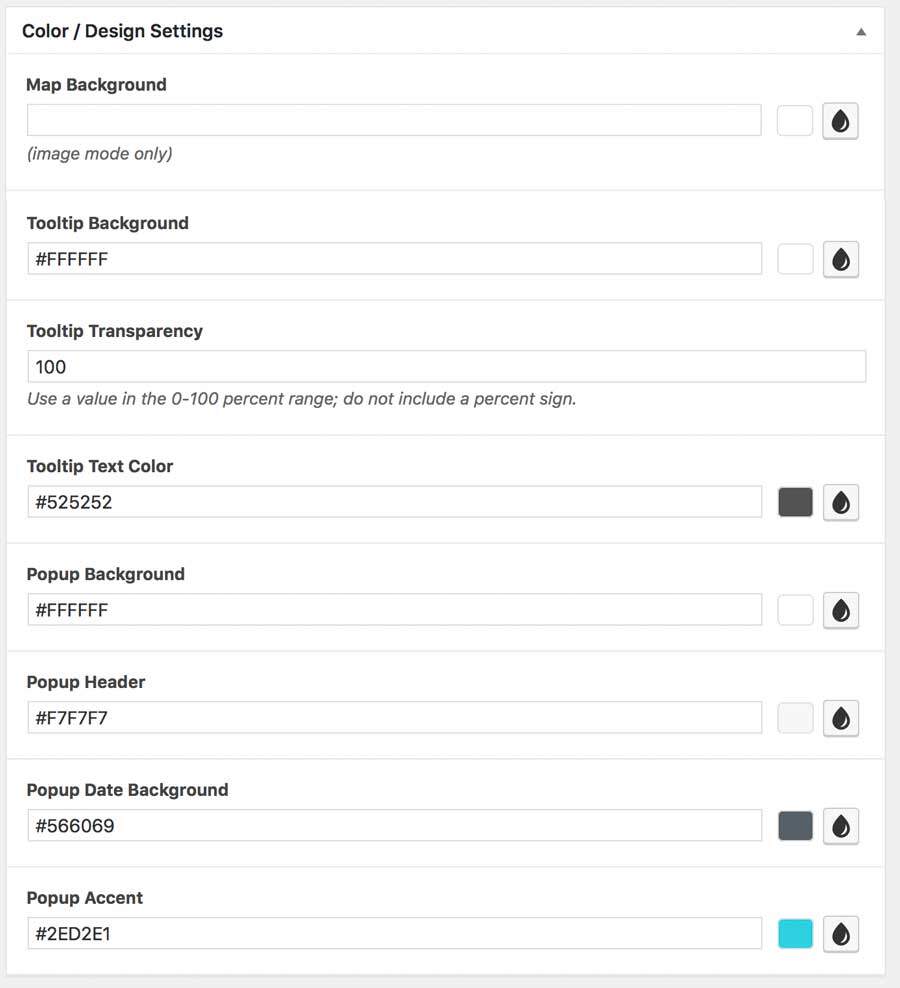Click the droplet icon for Popup Header
The height and width of the screenshot is (988, 900).
840,718
